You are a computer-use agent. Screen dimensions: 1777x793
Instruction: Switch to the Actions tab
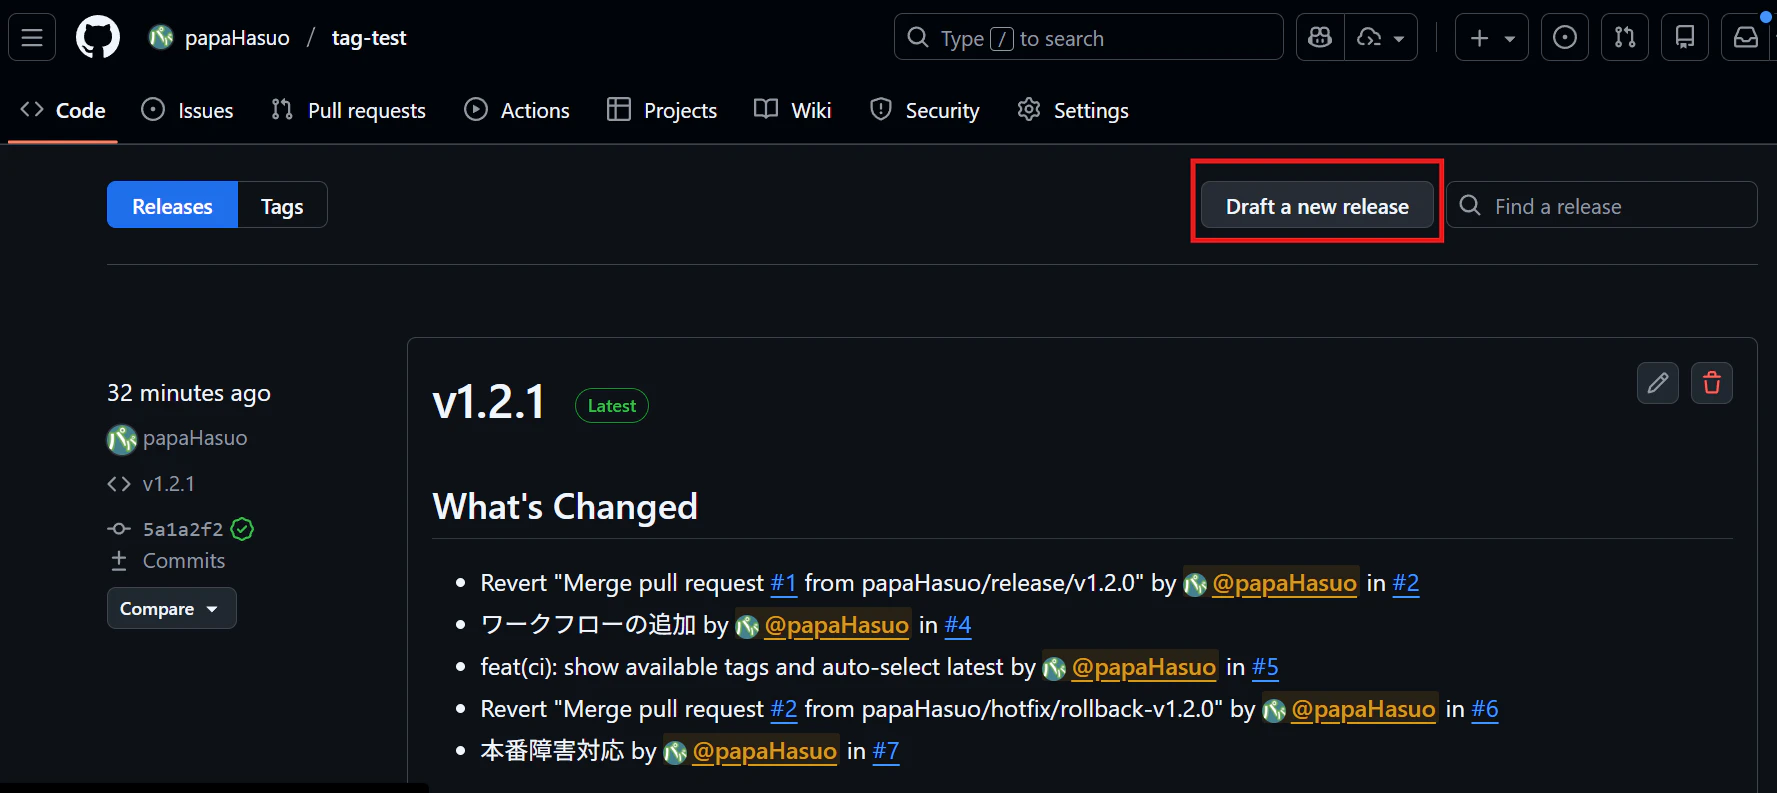pos(517,110)
